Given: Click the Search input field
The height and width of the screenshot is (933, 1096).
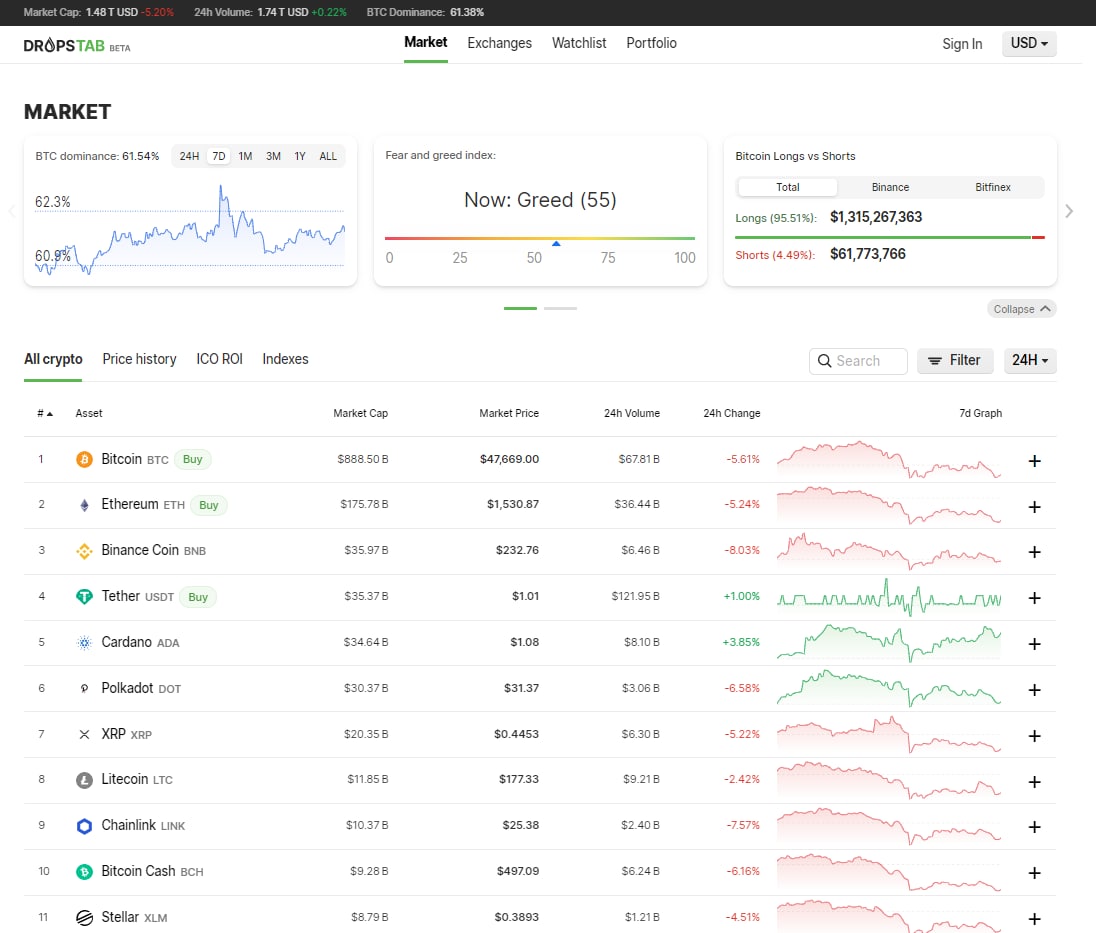Looking at the screenshot, I should 858,361.
